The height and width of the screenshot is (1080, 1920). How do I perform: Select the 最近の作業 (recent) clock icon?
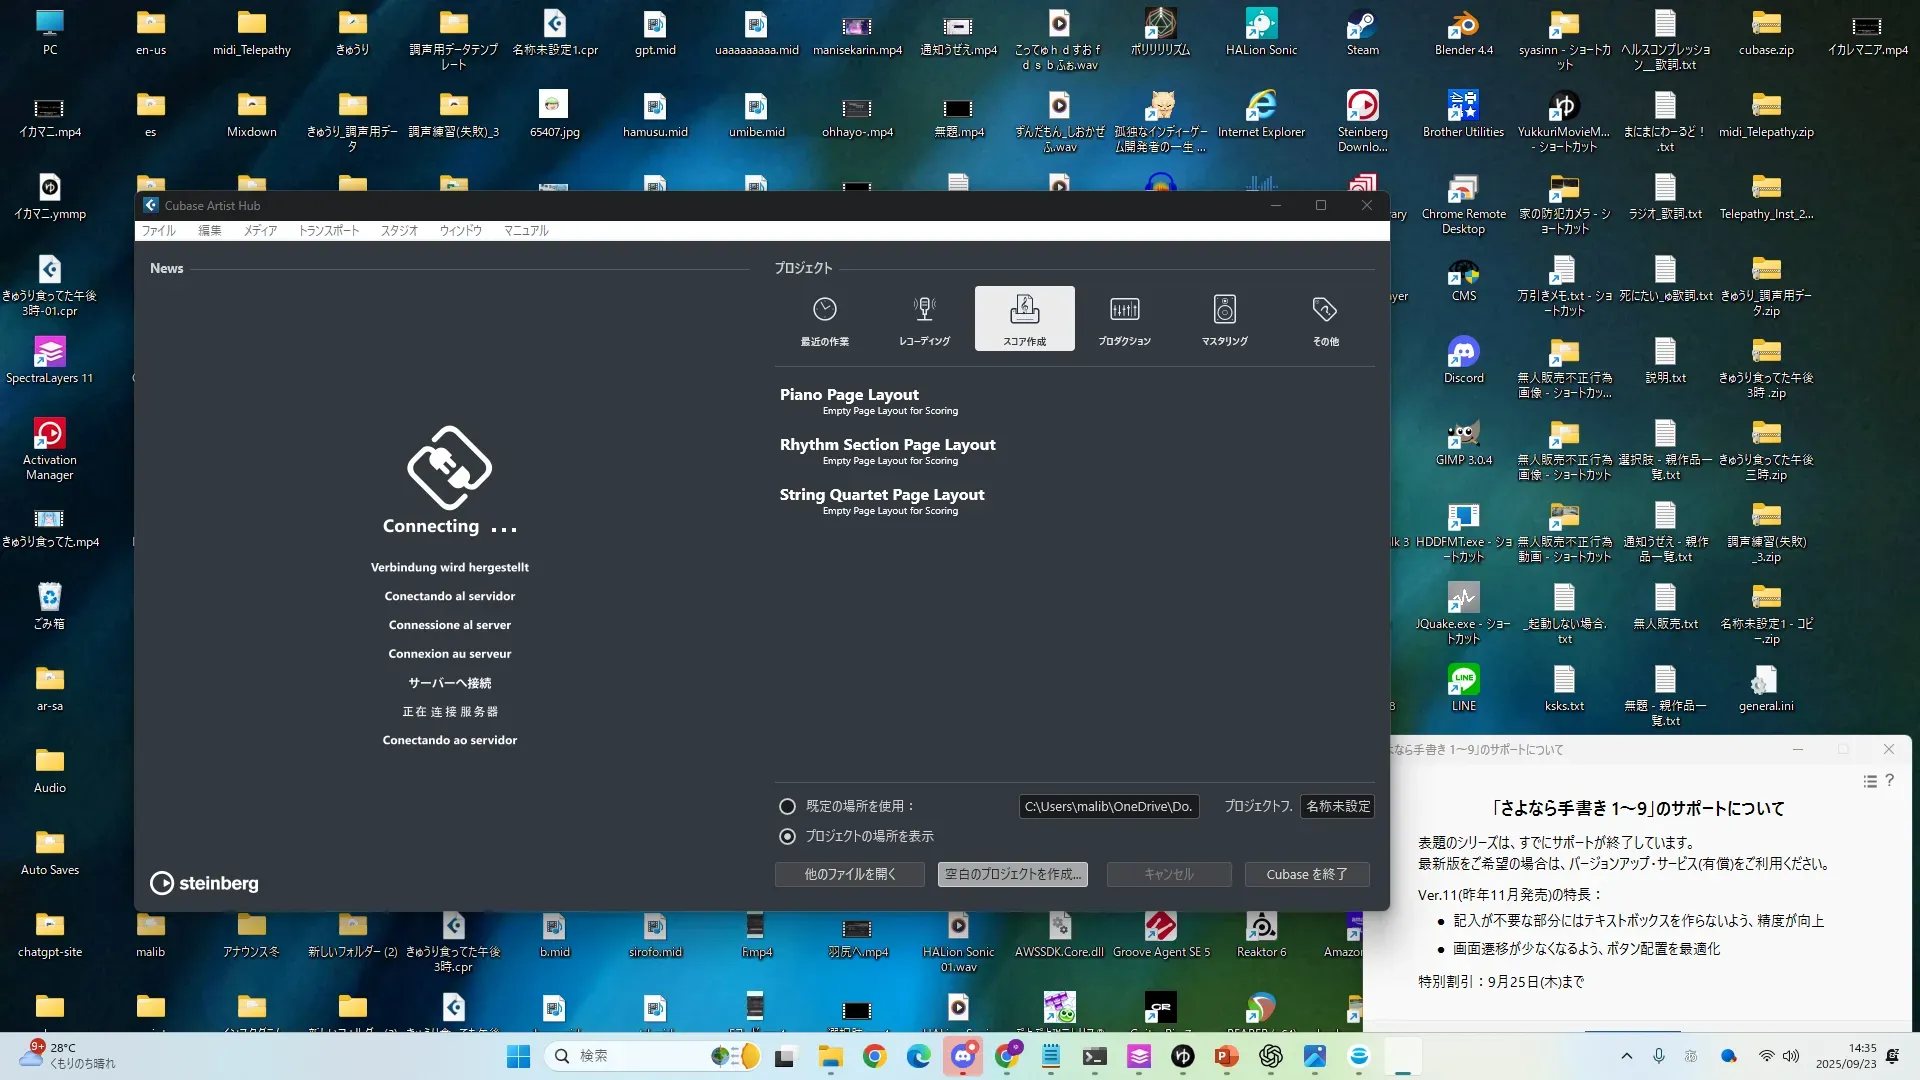tap(824, 310)
